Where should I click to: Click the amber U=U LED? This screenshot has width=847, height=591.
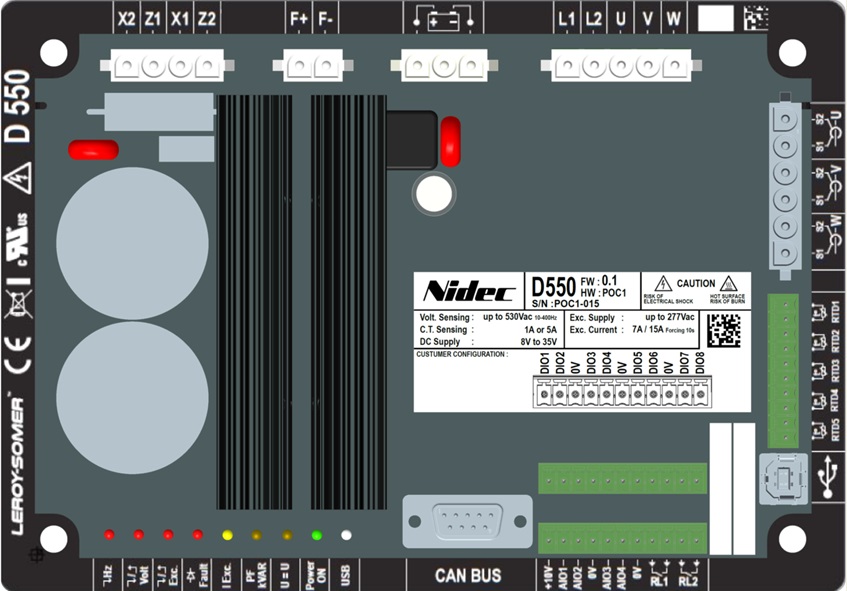click(x=287, y=535)
